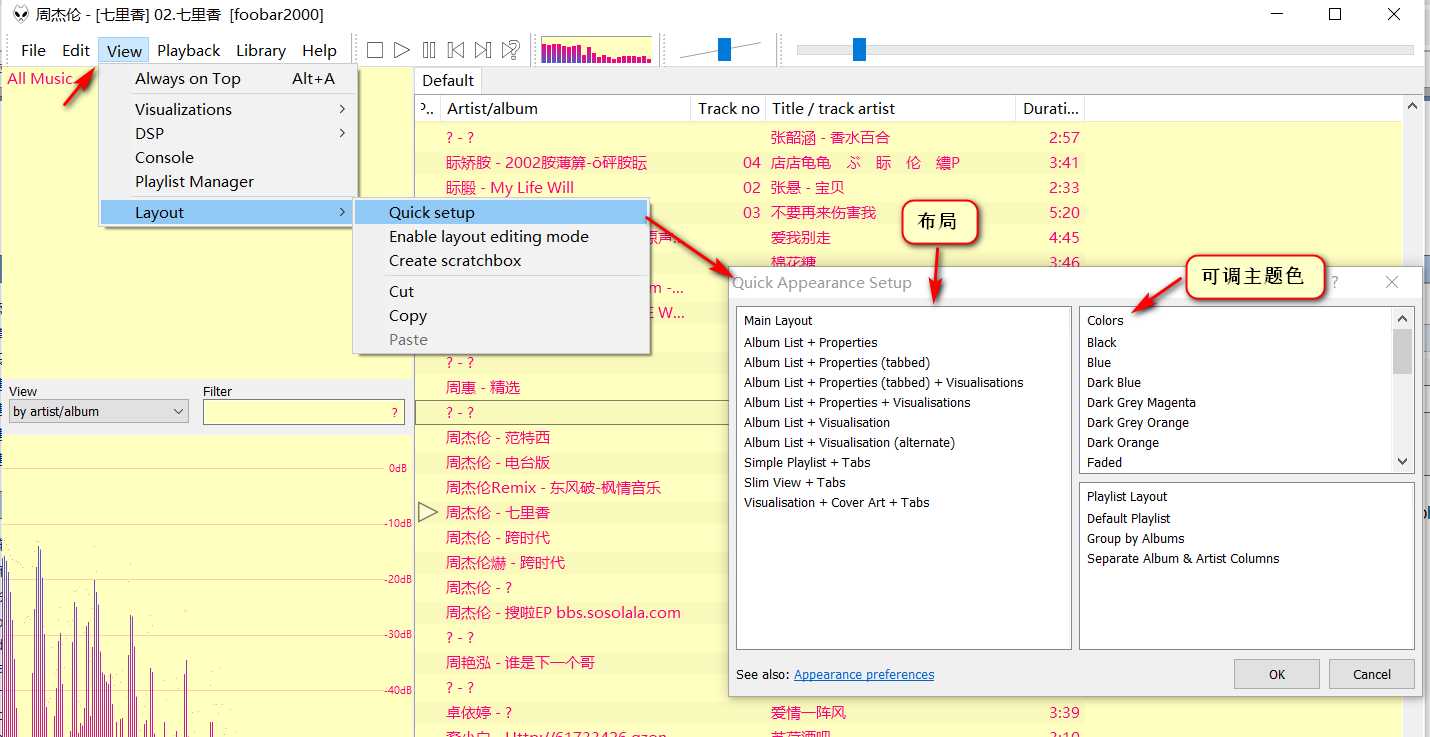Pause the current track
The width and height of the screenshot is (1430, 737).
(429, 50)
